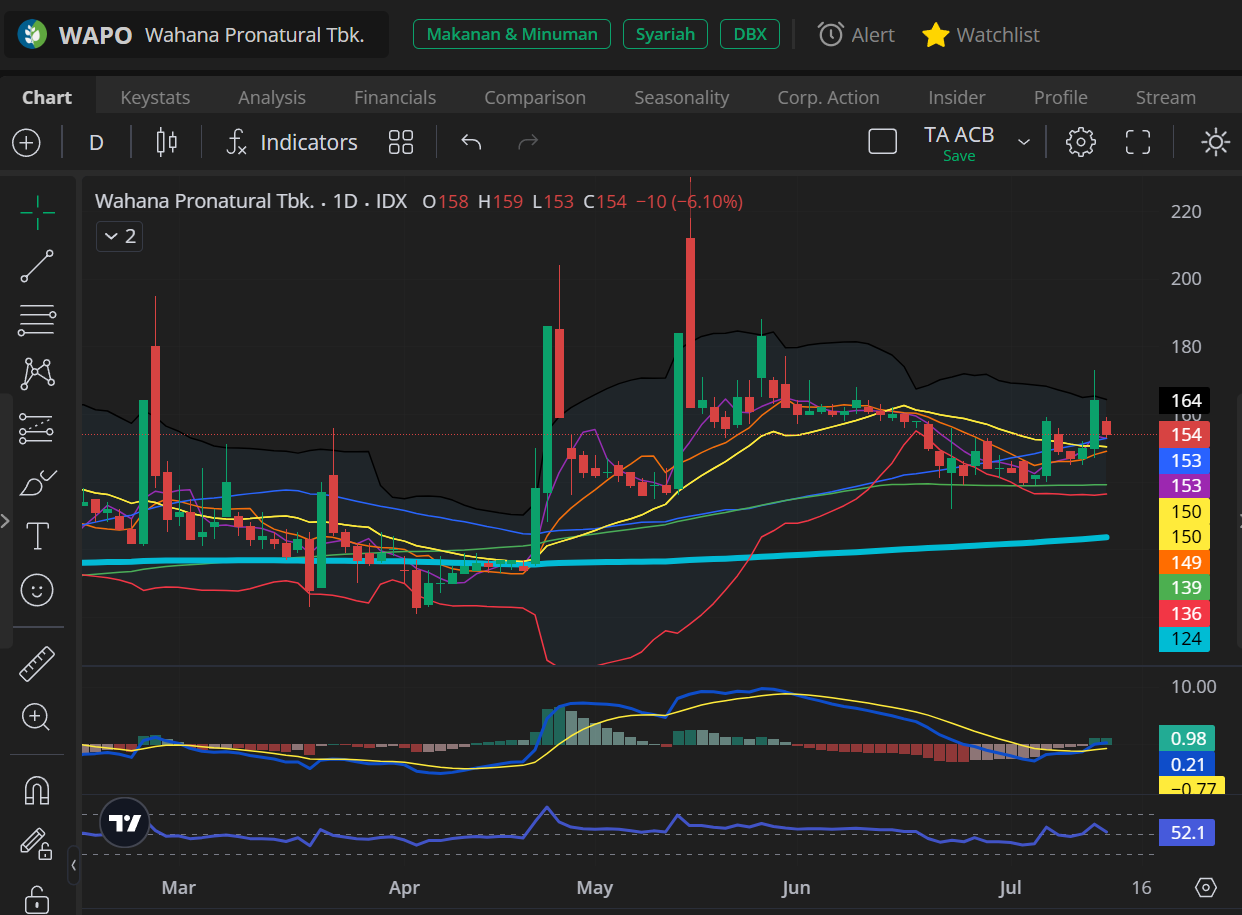Image resolution: width=1242 pixels, height=915 pixels.
Task: Open the Fibonacci retracement tool
Action: pos(37,320)
